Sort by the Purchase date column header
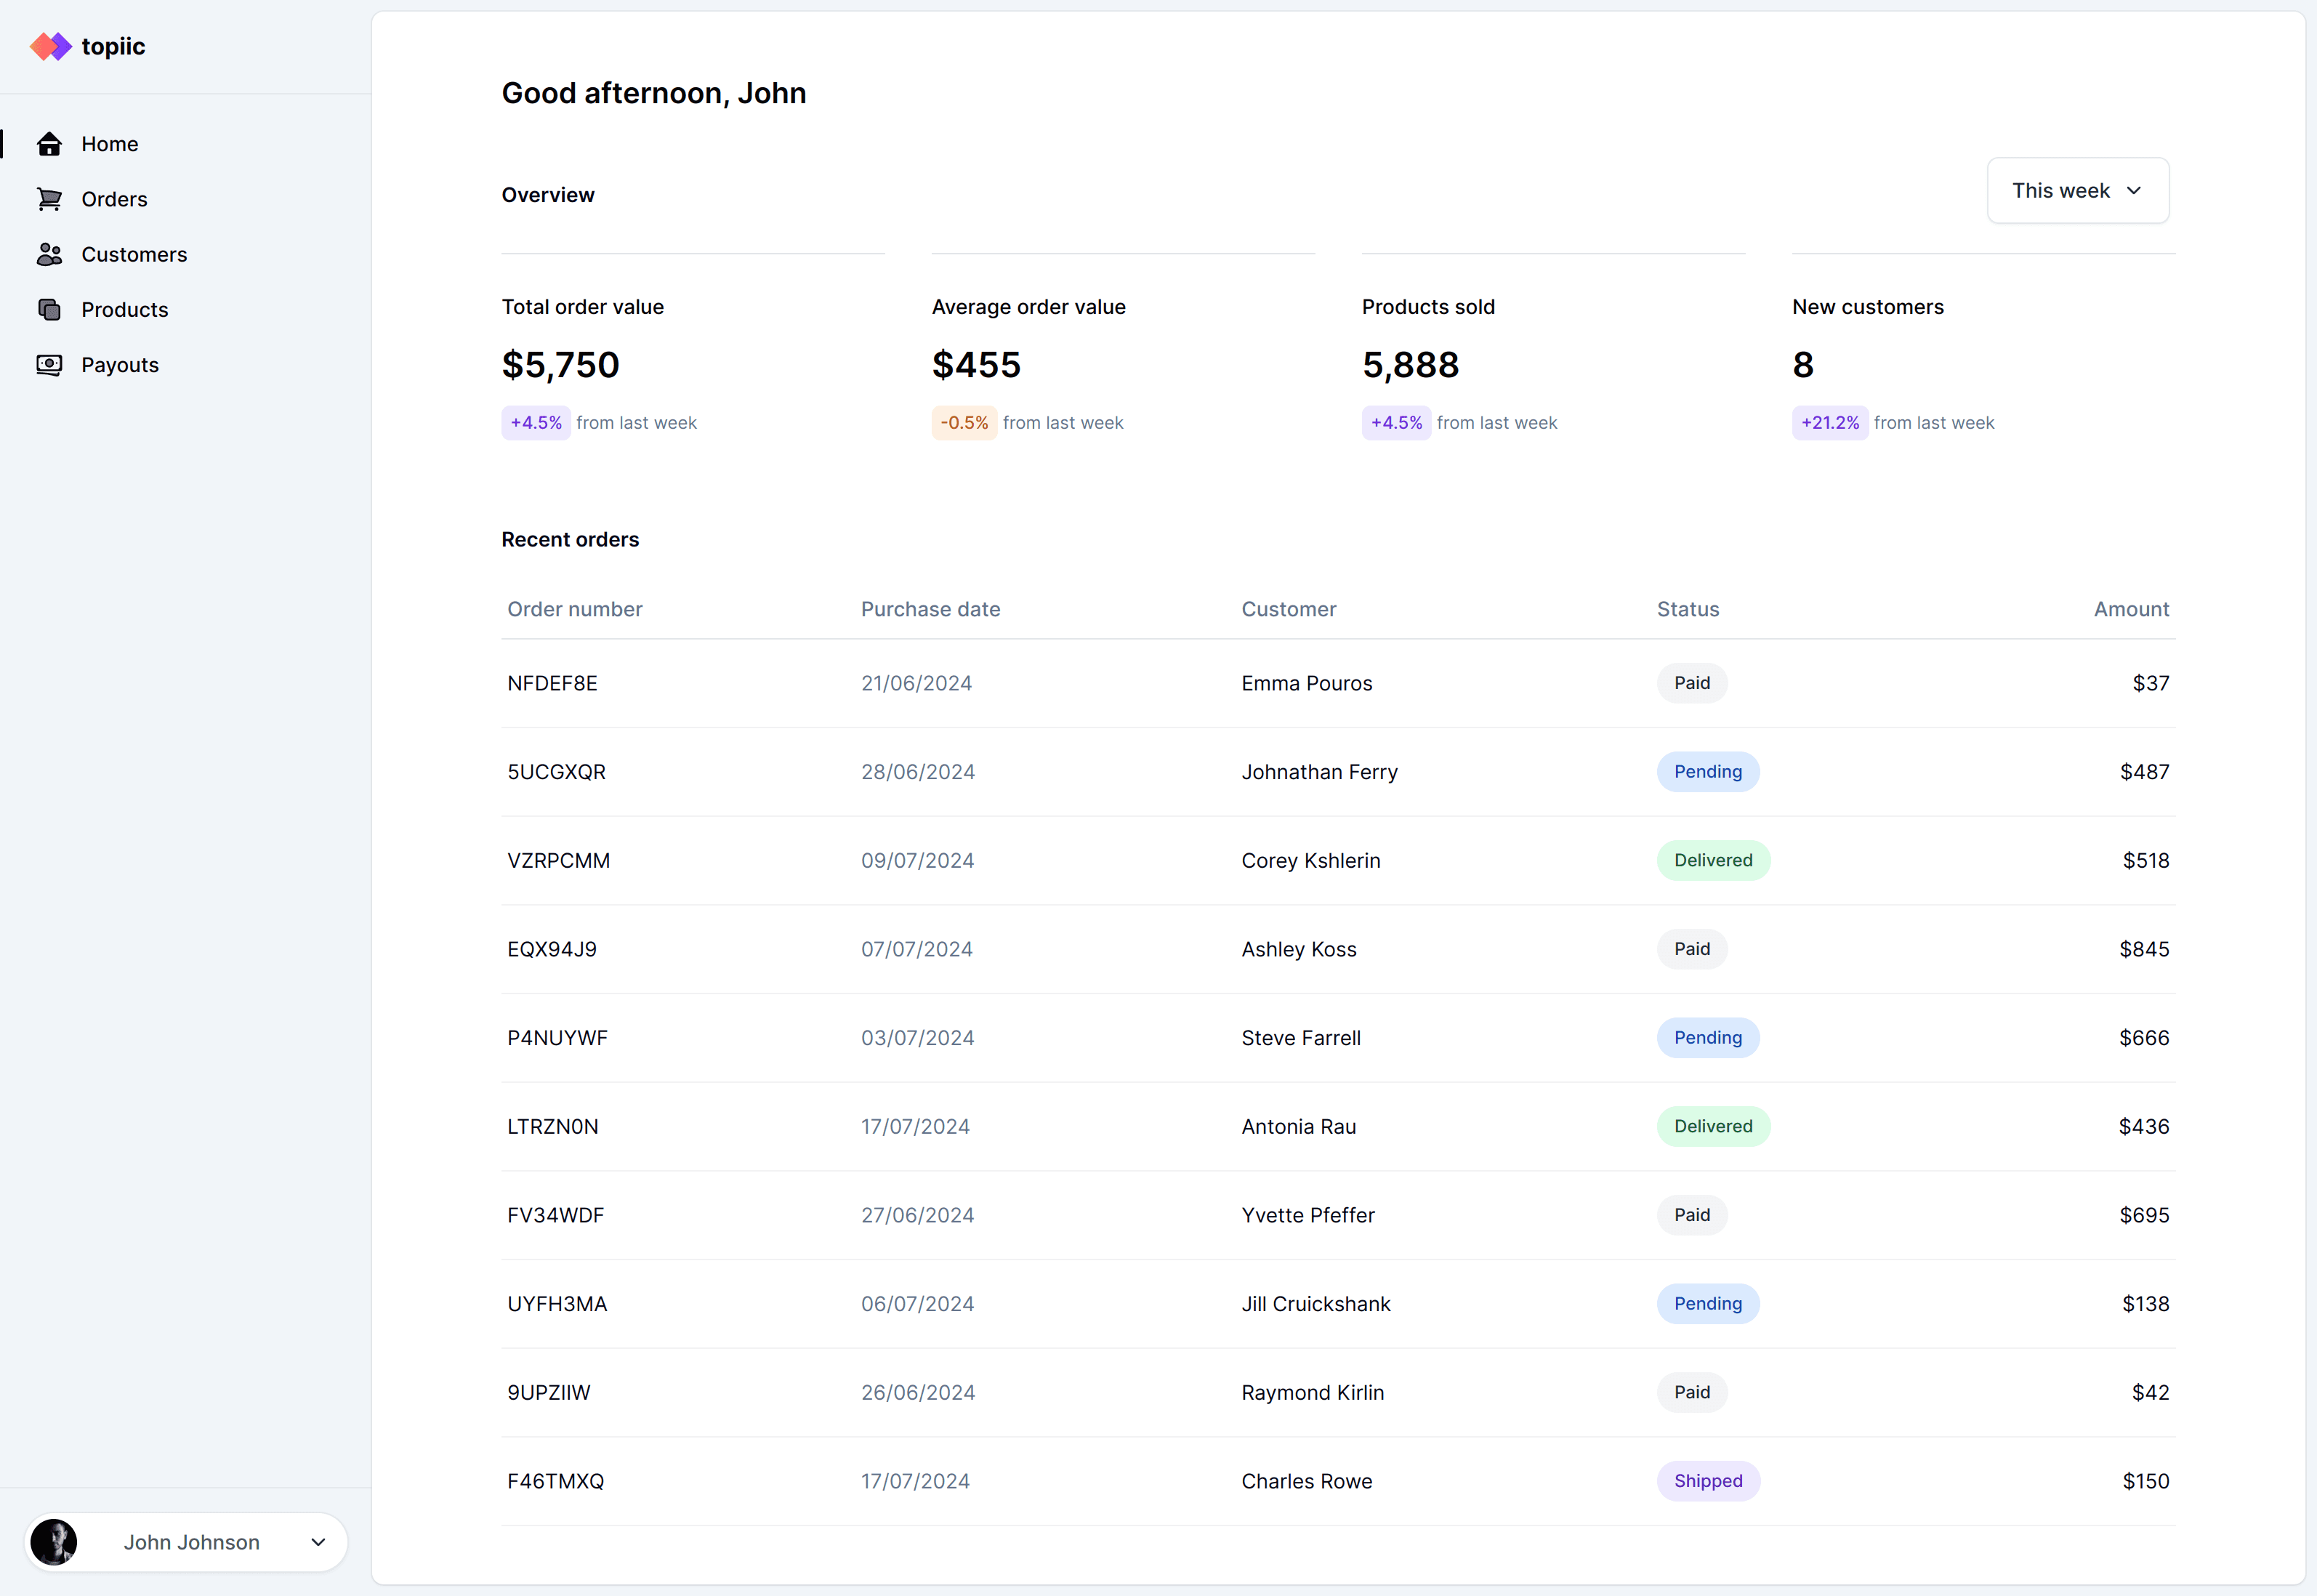Image resolution: width=2317 pixels, height=1596 pixels. (930, 609)
